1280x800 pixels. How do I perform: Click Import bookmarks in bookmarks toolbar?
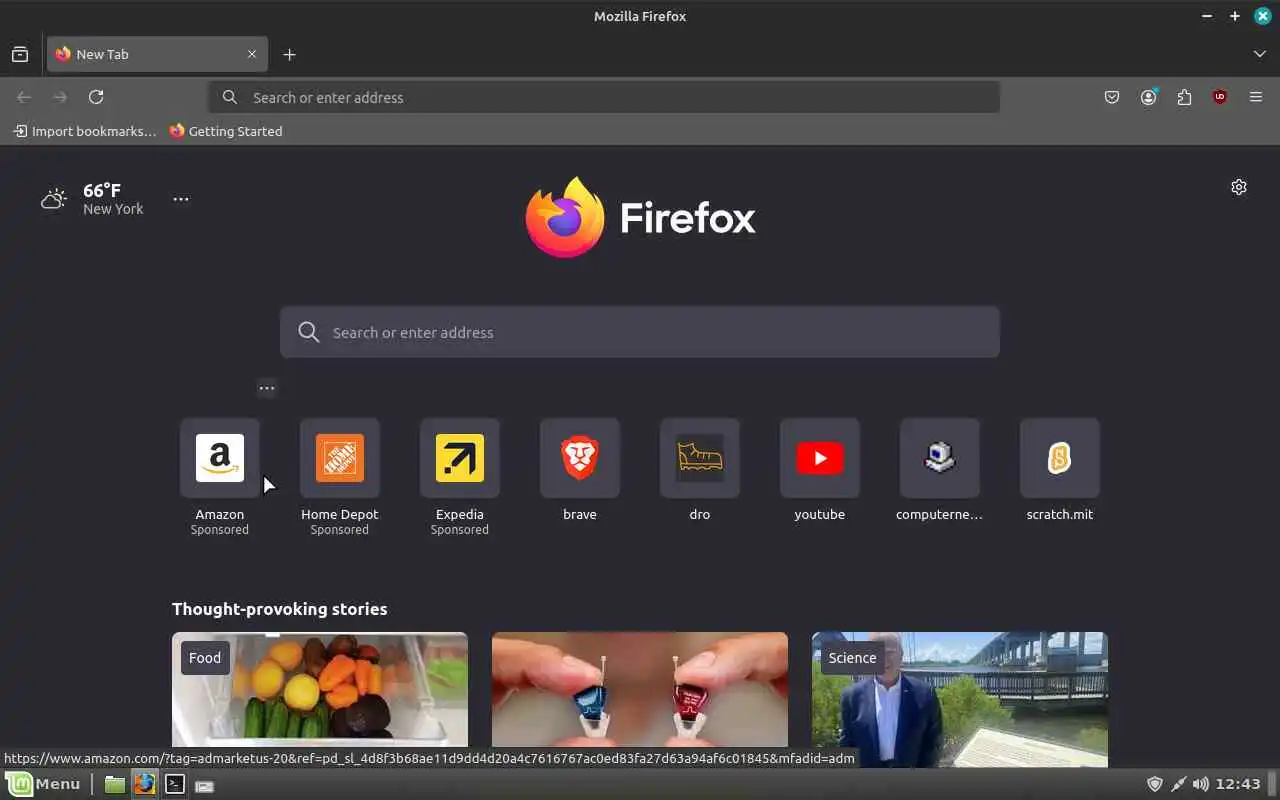point(84,131)
